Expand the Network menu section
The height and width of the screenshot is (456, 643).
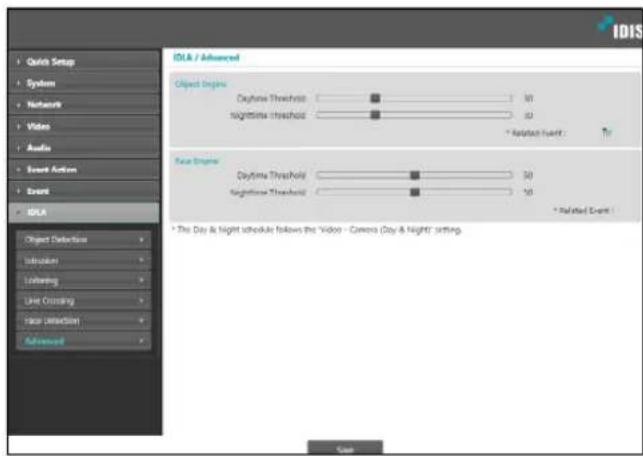click(x=84, y=105)
